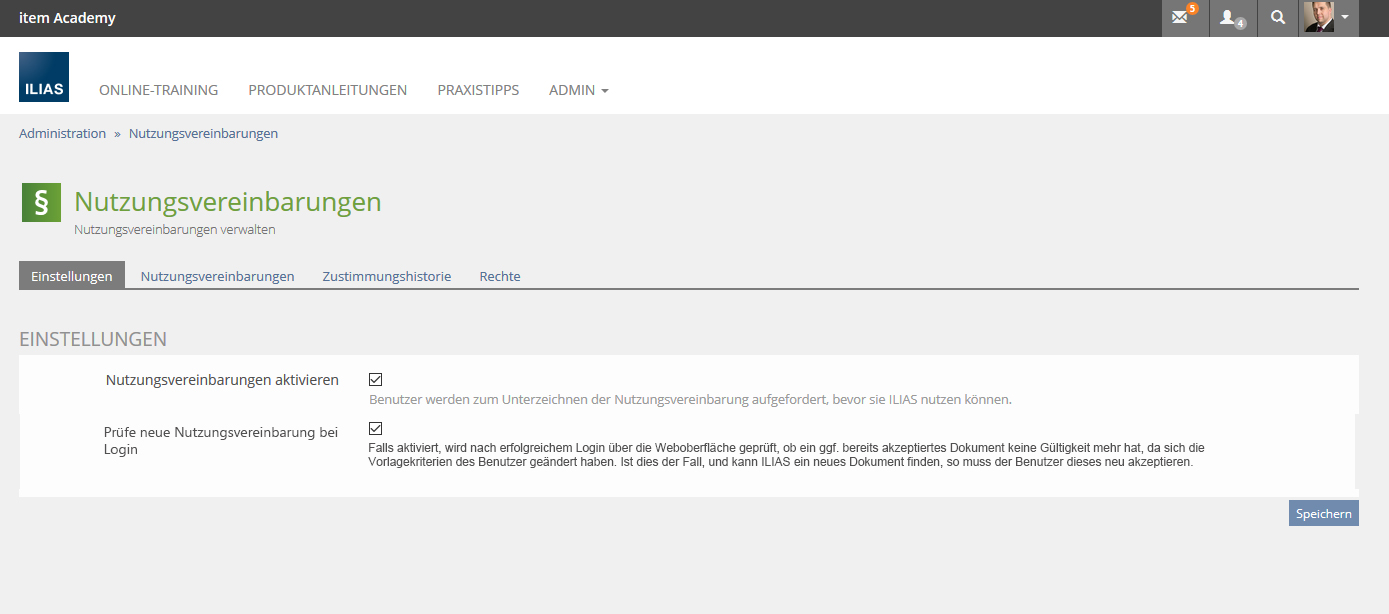Image resolution: width=1389 pixels, height=614 pixels.
Task: Click the green paragraph section icon
Action: (40, 202)
